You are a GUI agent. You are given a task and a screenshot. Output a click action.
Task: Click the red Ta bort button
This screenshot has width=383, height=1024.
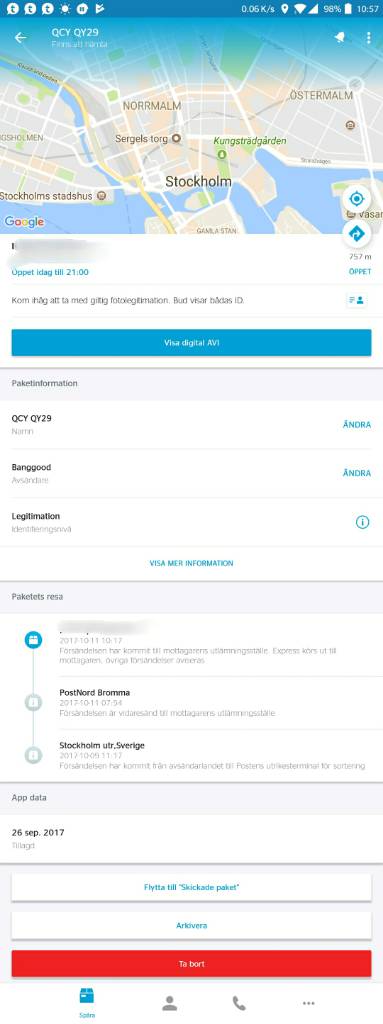point(192,963)
